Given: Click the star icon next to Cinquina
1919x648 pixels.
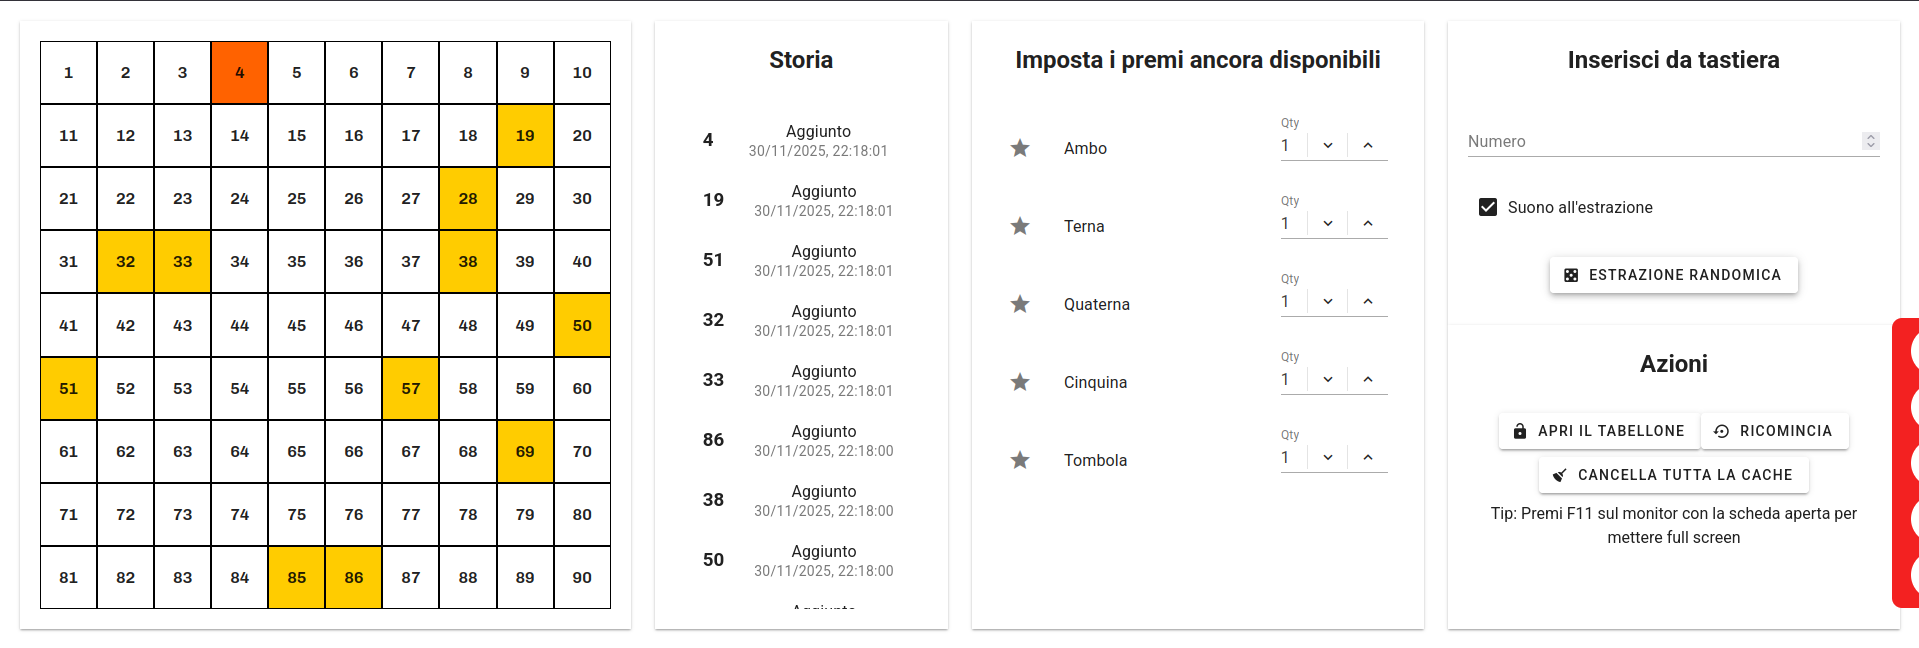Looking at the screenshot, I should tap(1020, 382).
